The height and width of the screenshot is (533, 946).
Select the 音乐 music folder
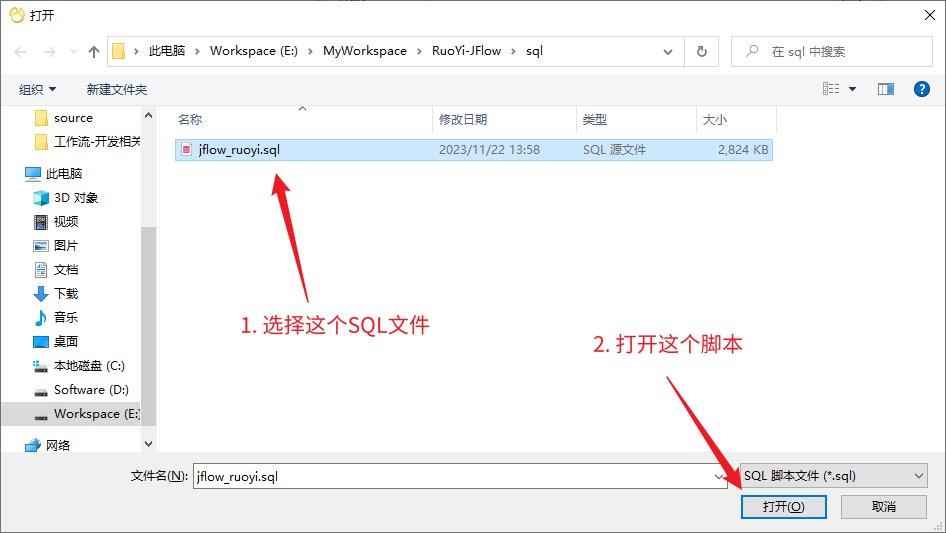(65, 318)
